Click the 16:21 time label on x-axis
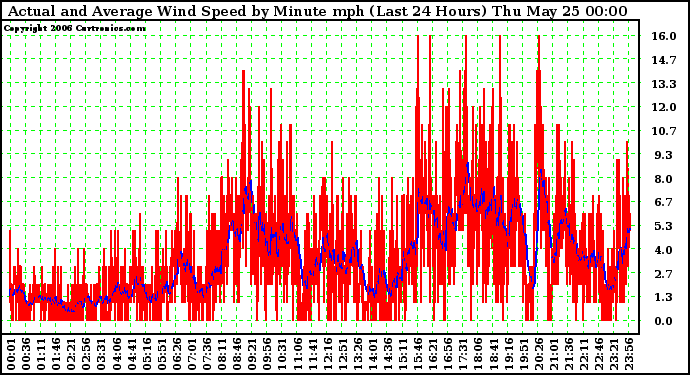 (433, 354)
